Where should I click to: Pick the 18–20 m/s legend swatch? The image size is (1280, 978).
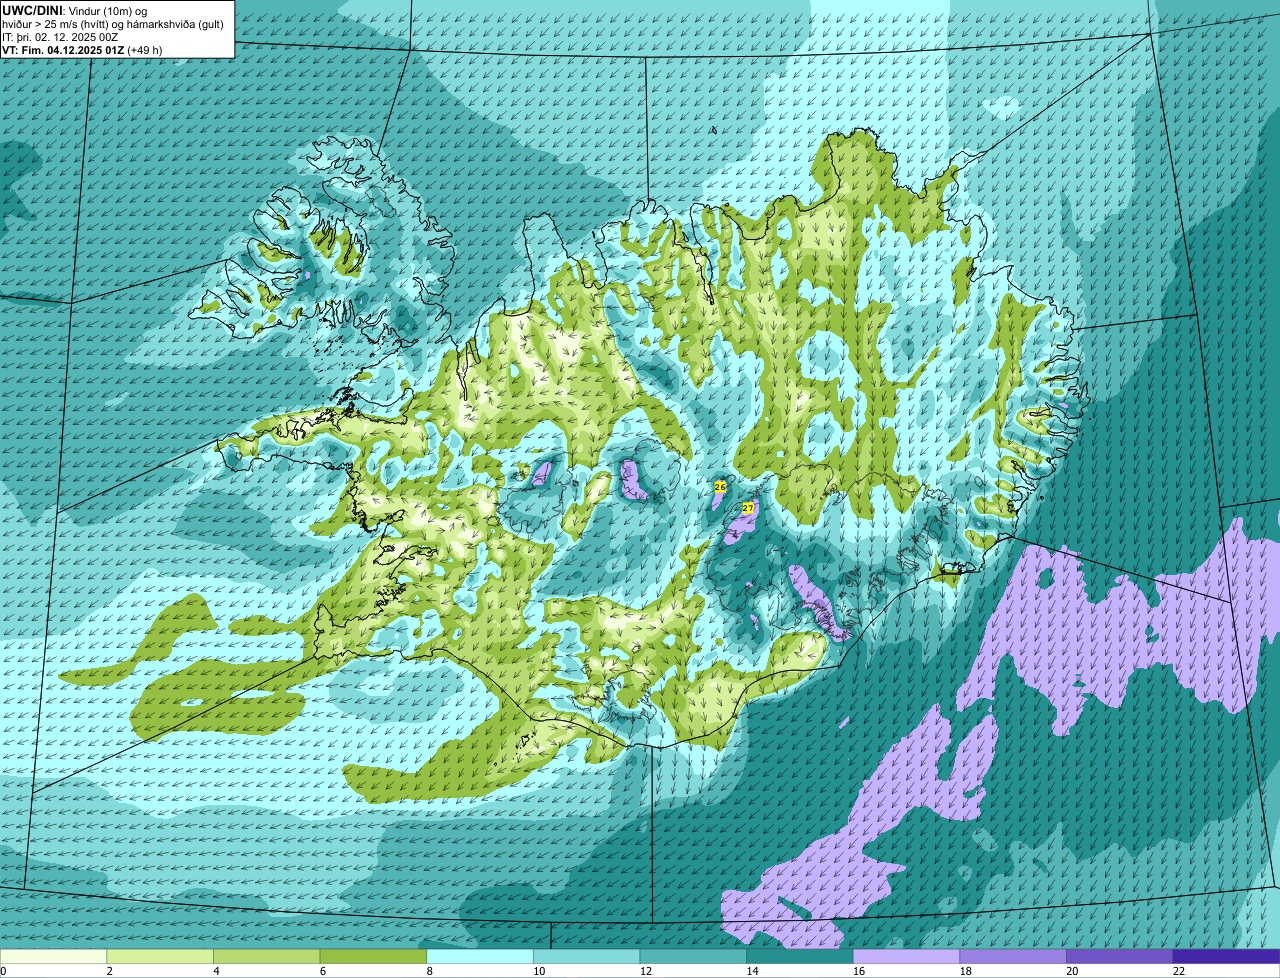point(1013,956)
